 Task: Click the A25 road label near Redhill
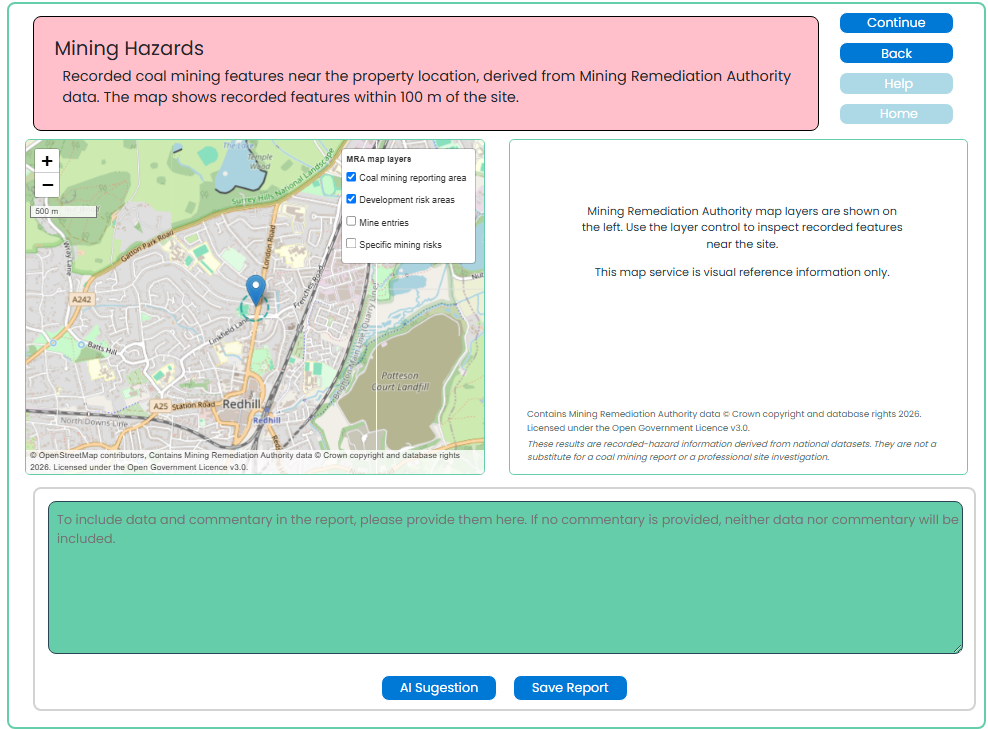pyautogui.click(x=161, y=406)
